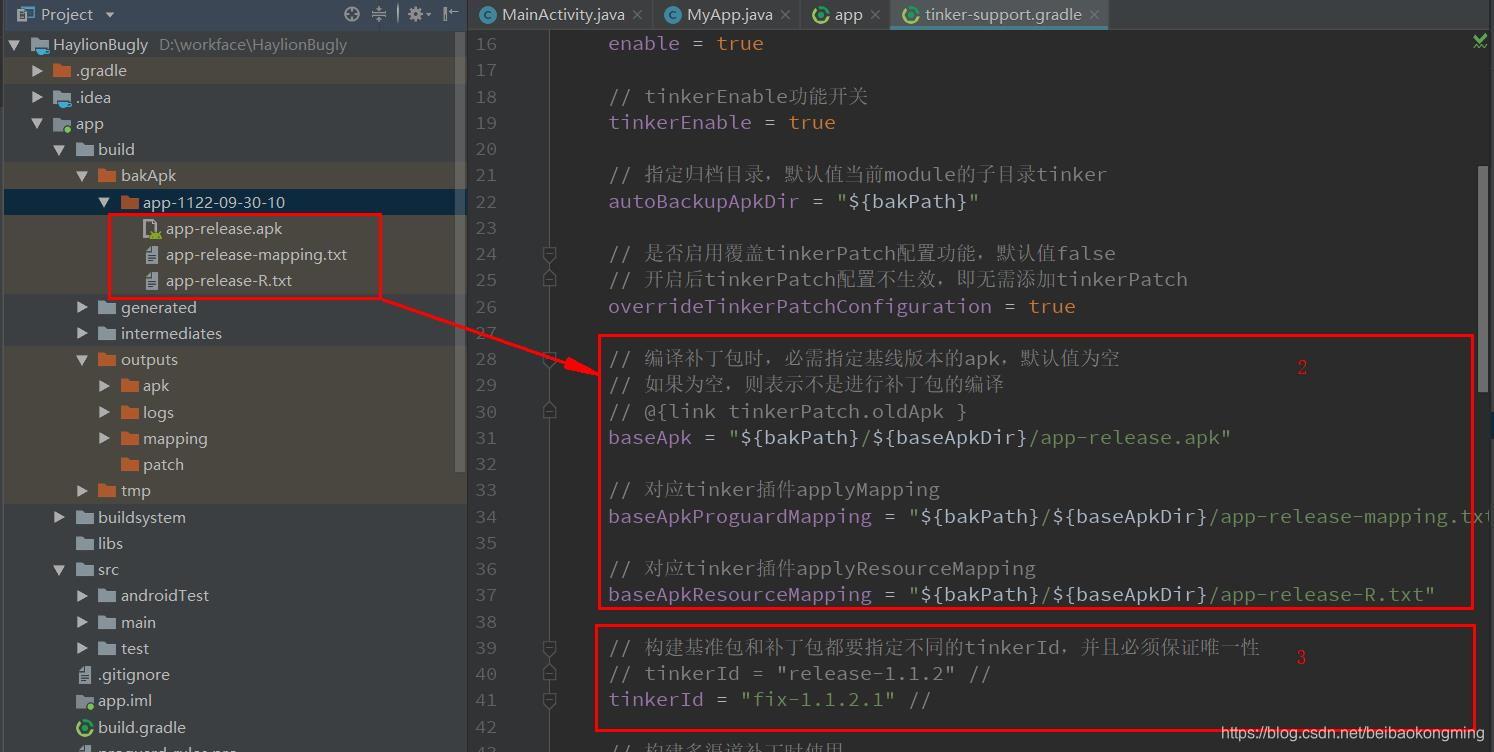This screenshot has height=752, width=1494.
Task: Collapse the app-1122-09-30-10 folder
Action: pos(104,202)
